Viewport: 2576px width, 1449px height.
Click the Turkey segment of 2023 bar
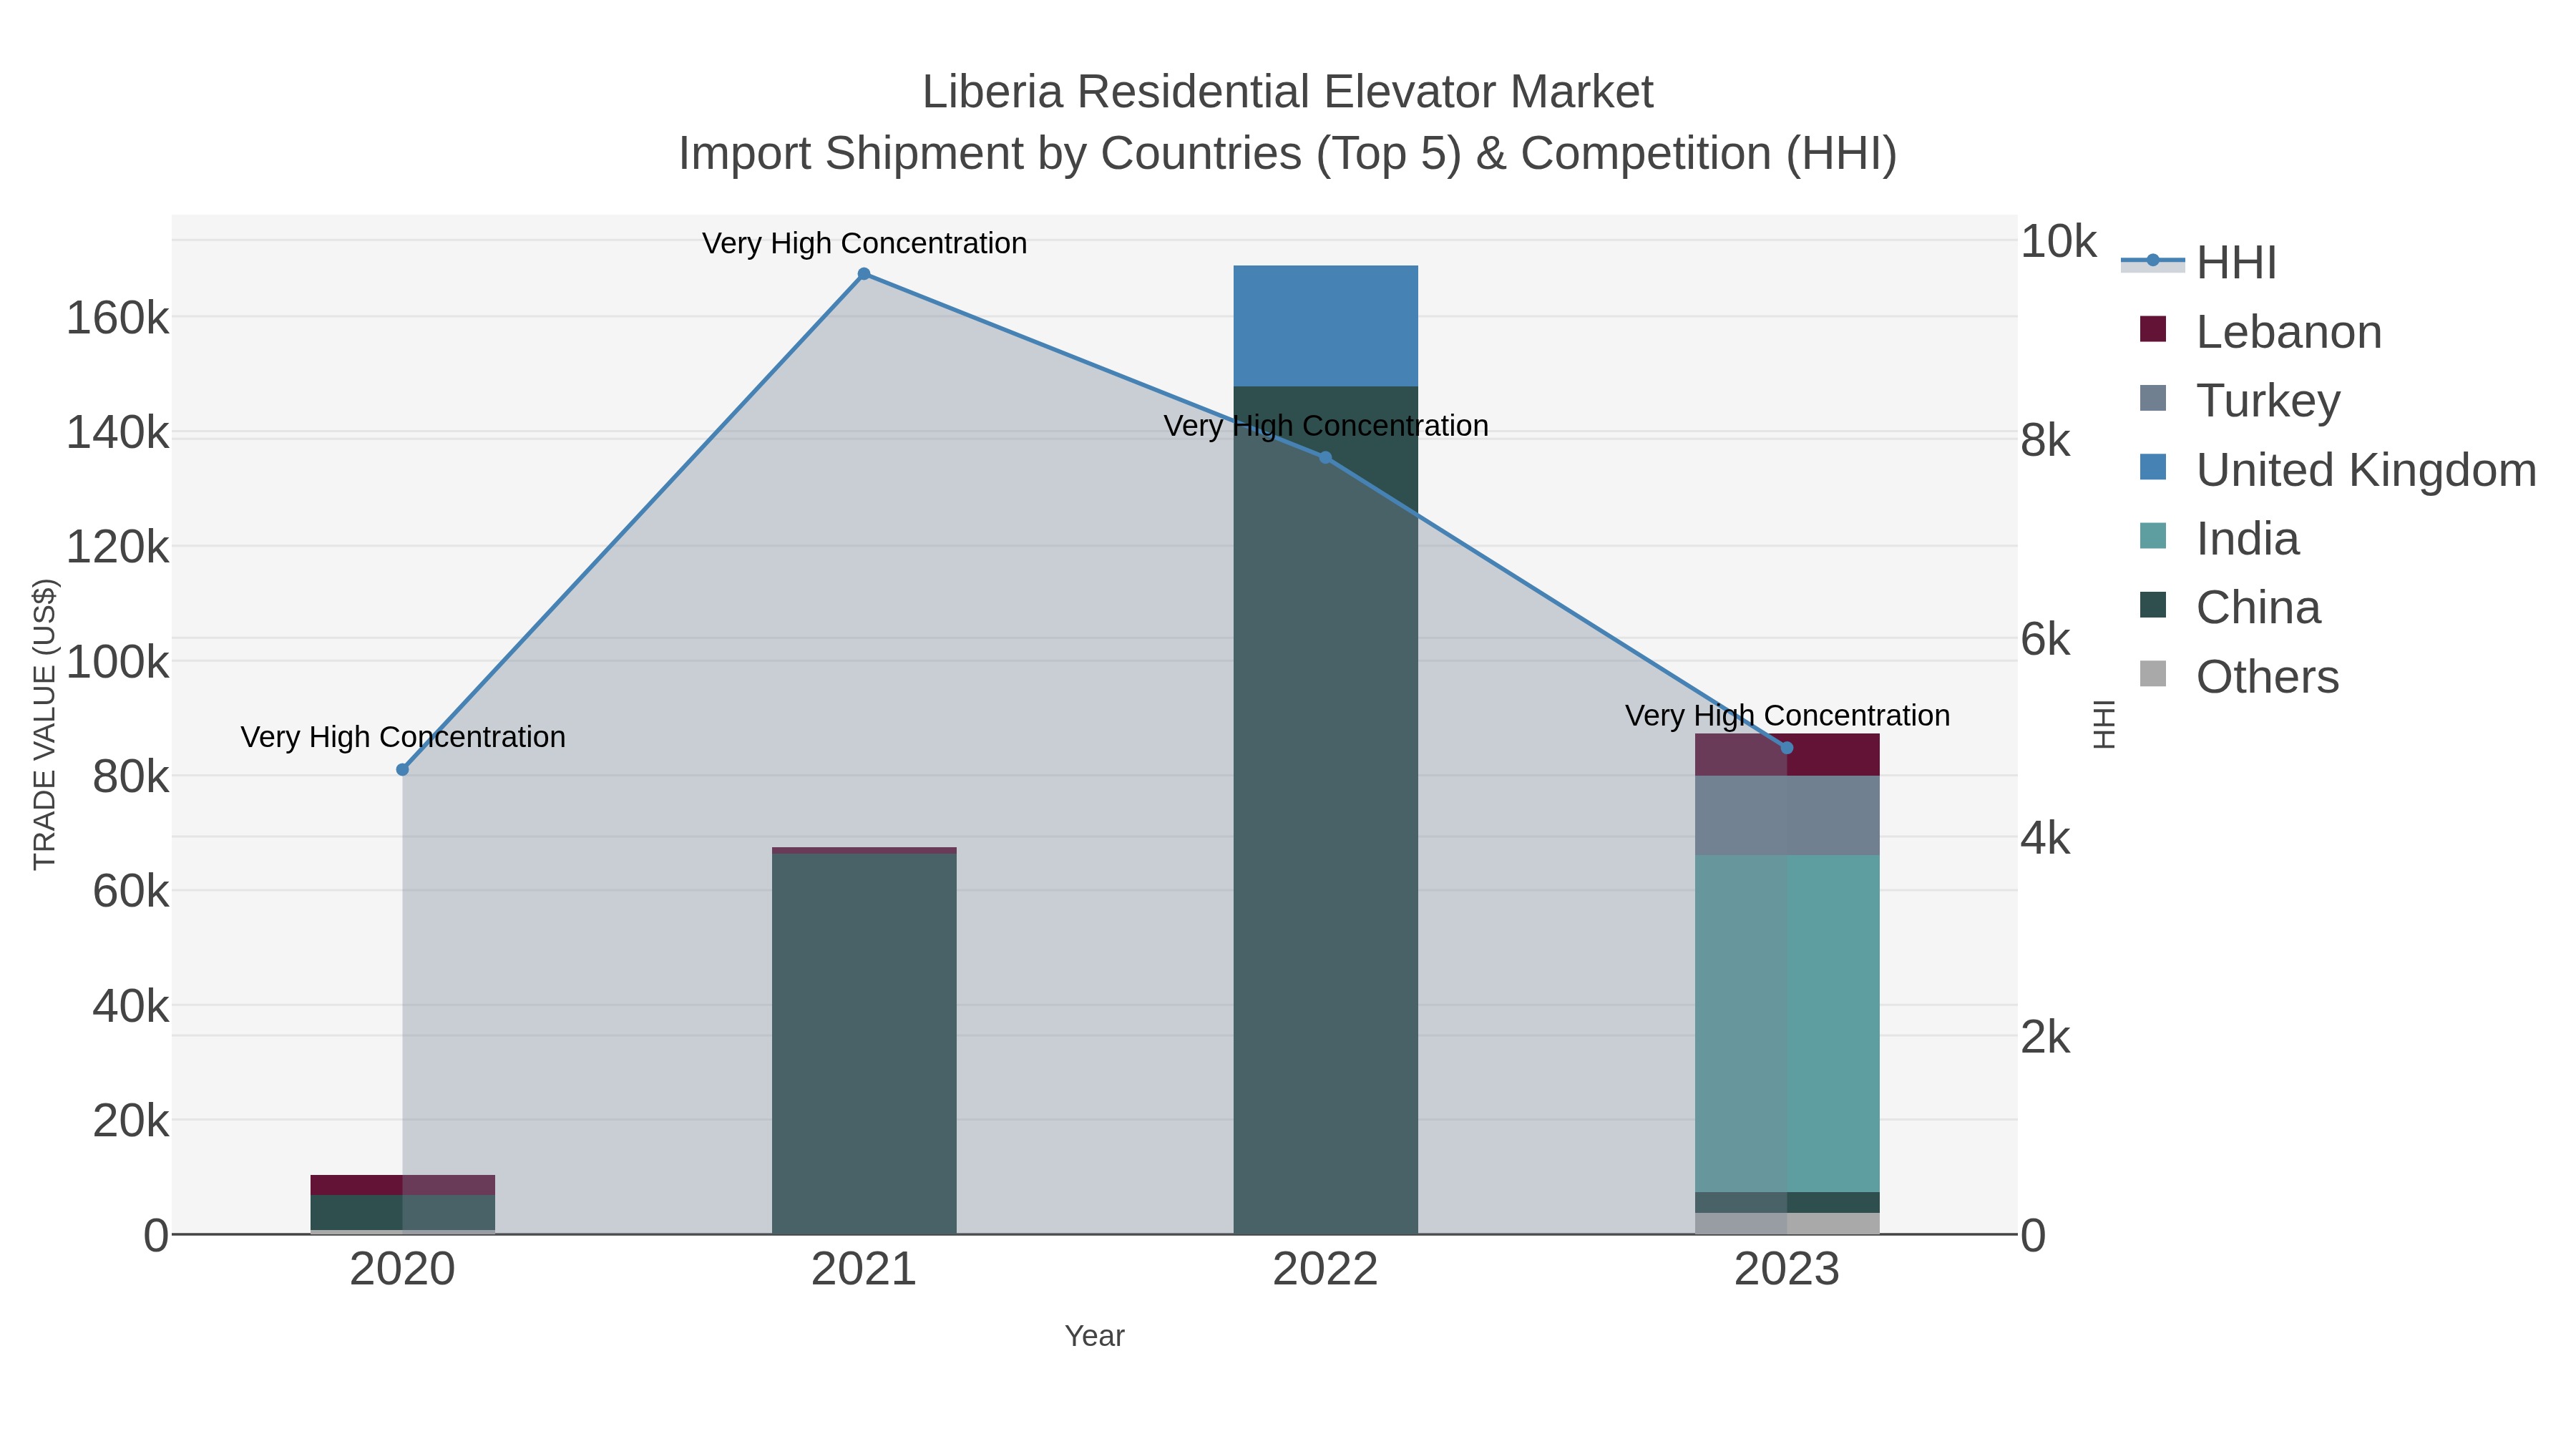pyautogui.click(x=1787, y=815)
